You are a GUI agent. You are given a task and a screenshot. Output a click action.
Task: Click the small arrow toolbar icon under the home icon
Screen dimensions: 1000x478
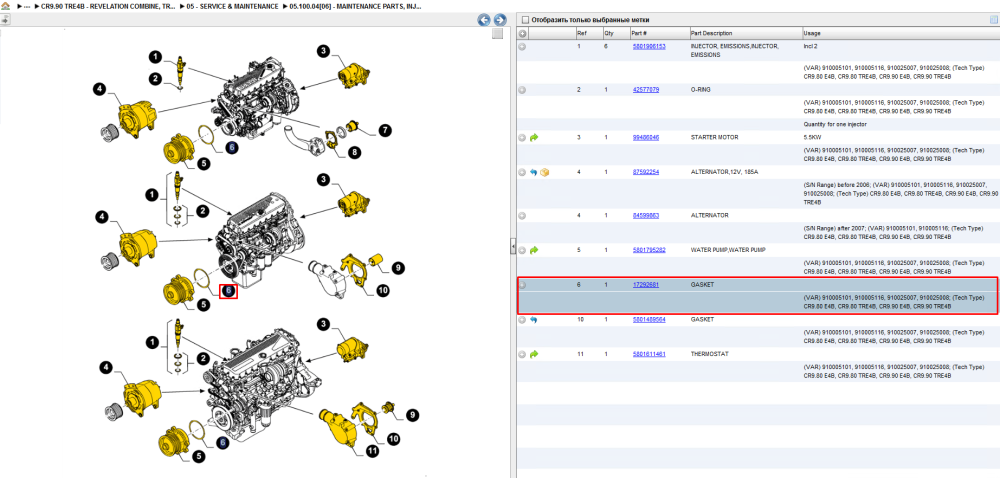pos(5,20)
